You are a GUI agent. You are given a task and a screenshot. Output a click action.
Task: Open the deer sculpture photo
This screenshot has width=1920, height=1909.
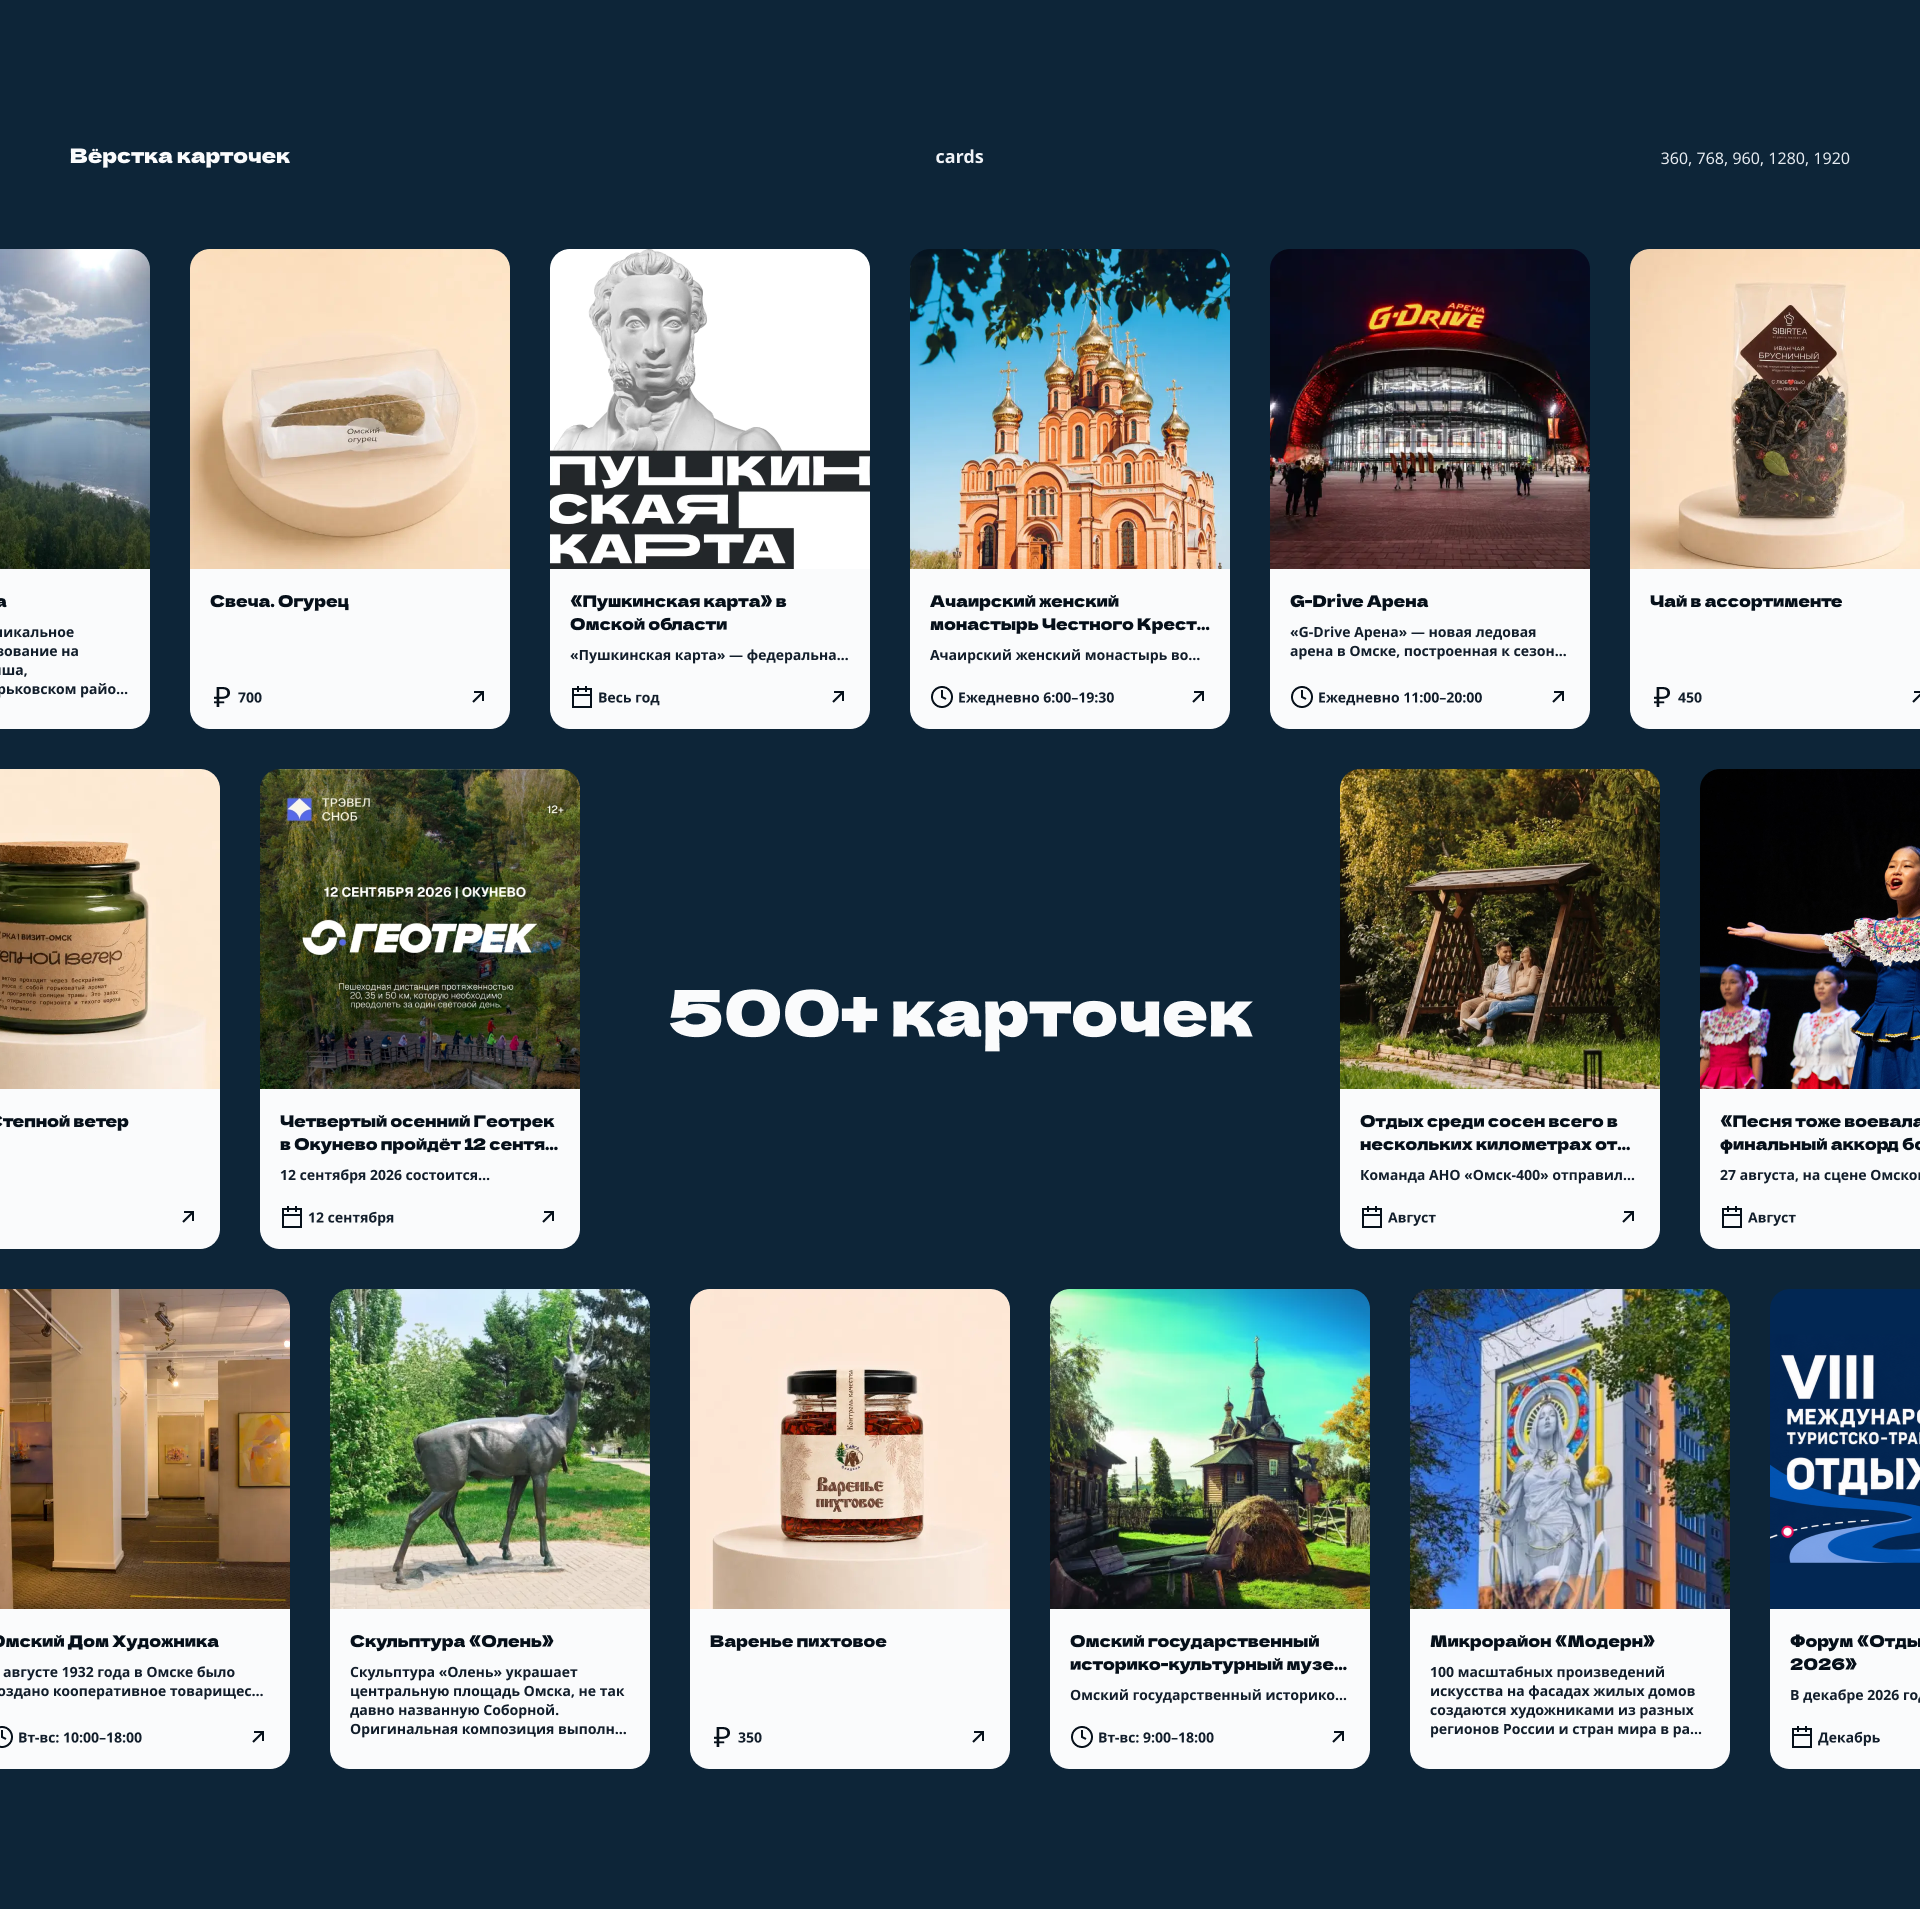(490, 1449)
